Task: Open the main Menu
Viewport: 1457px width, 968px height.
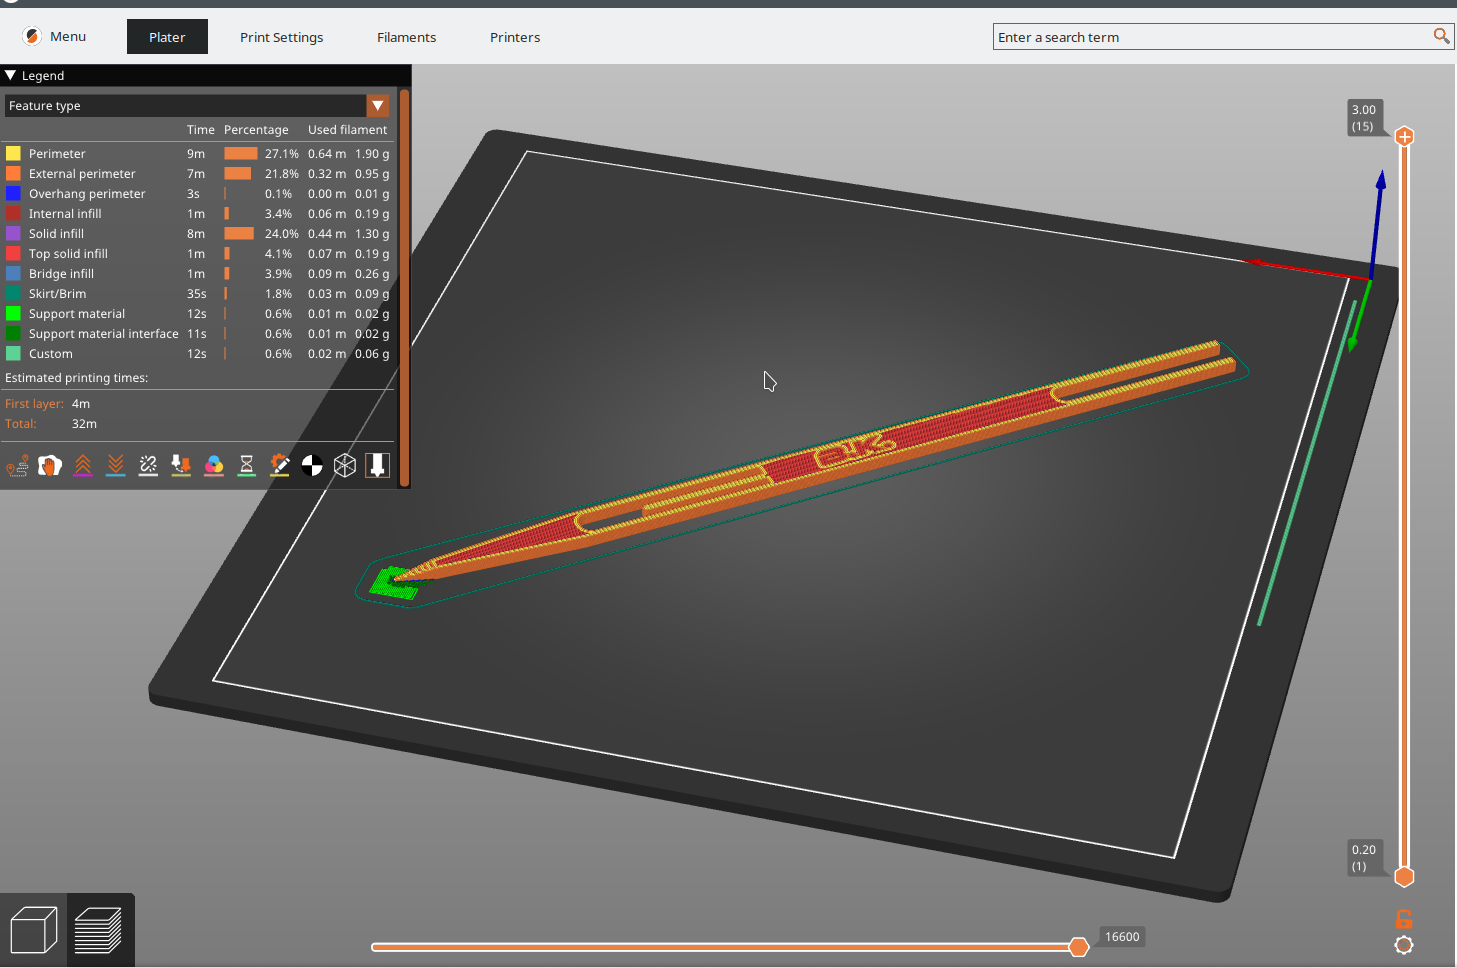Action: pos(56,37)
